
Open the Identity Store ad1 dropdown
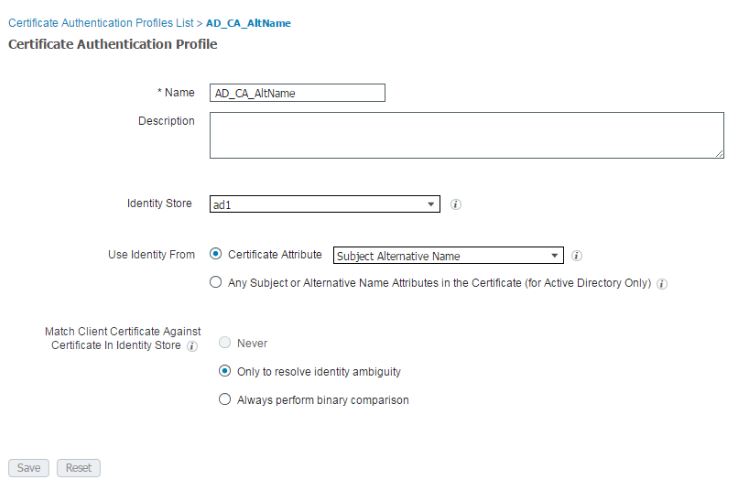click(x=325, y=204)
